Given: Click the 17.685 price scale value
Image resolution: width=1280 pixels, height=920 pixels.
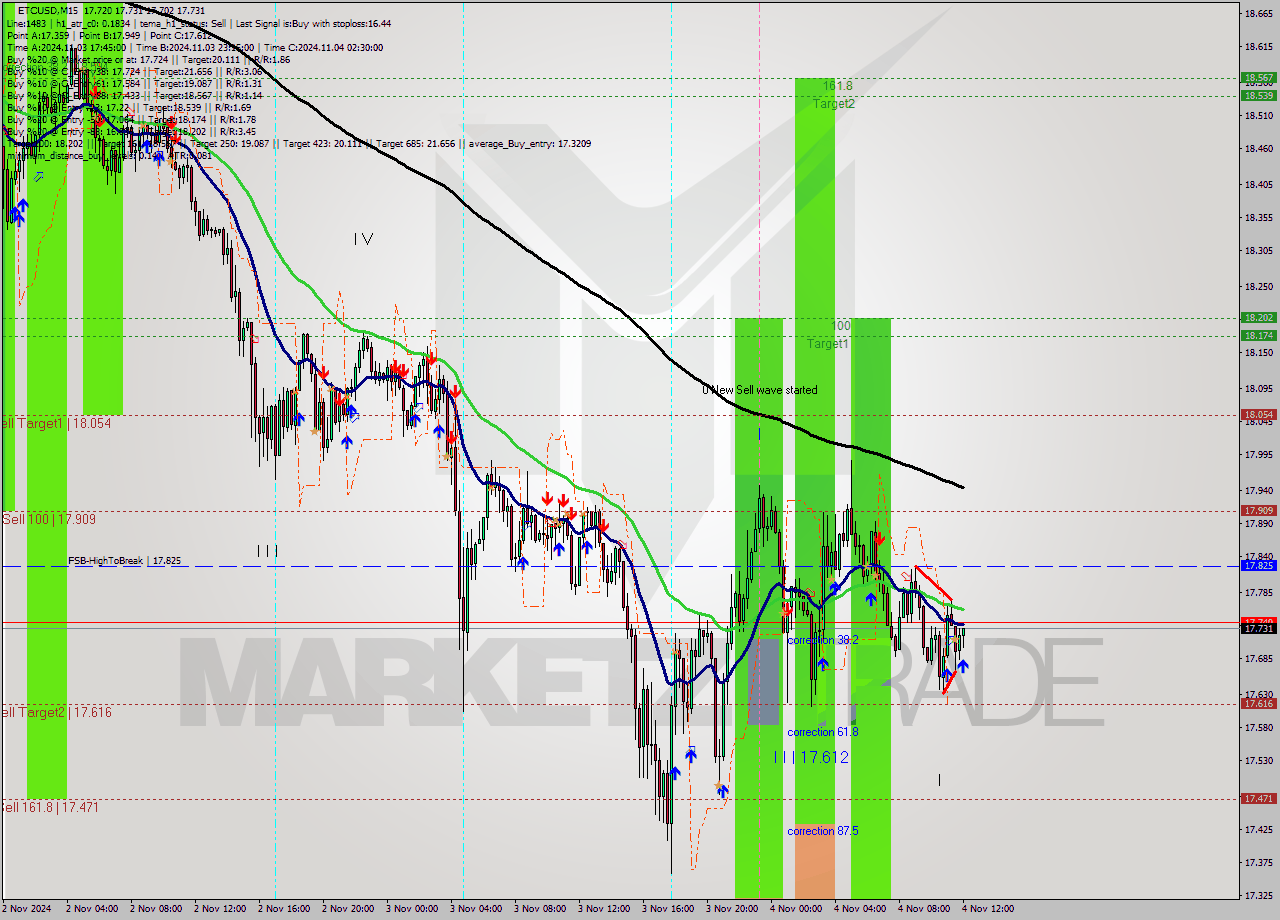Looking at the screenshot, I should point(1258,658).
